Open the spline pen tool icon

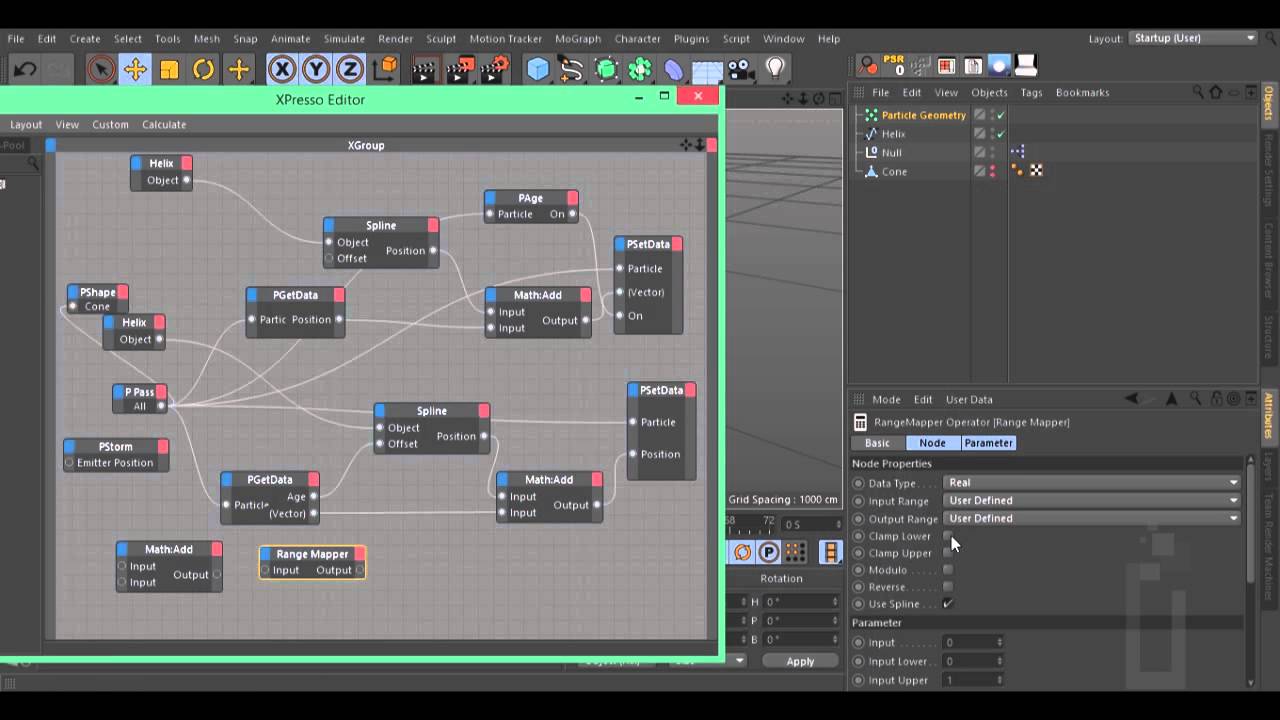click(572, 69)
